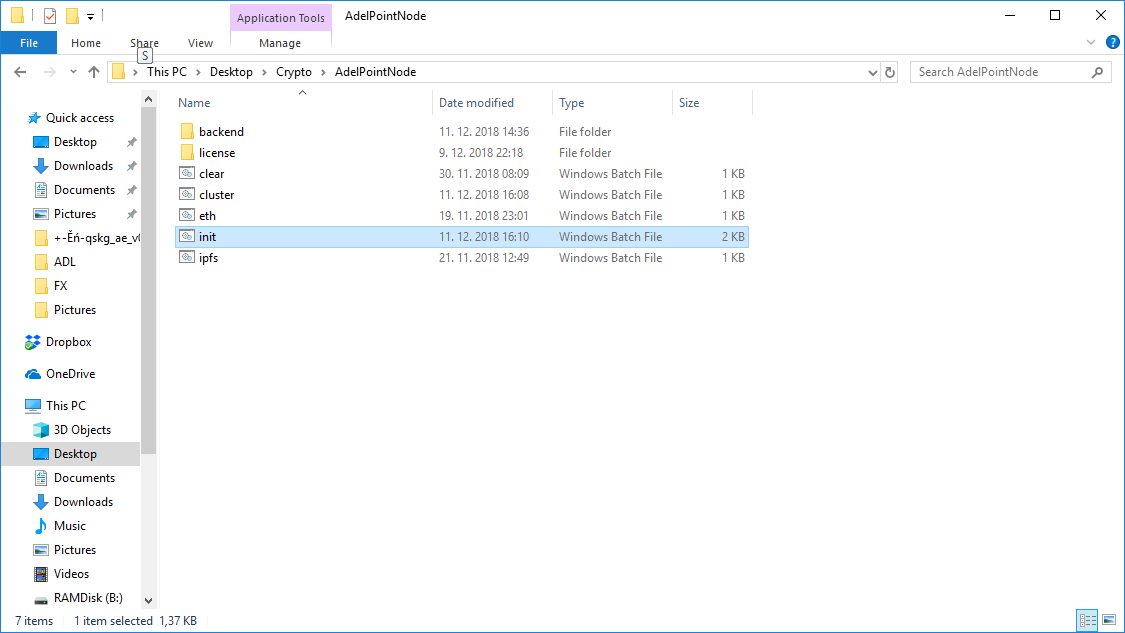Select the ipfs batch file icon
The image size is (1125, 633).
[x=187, y=257]
